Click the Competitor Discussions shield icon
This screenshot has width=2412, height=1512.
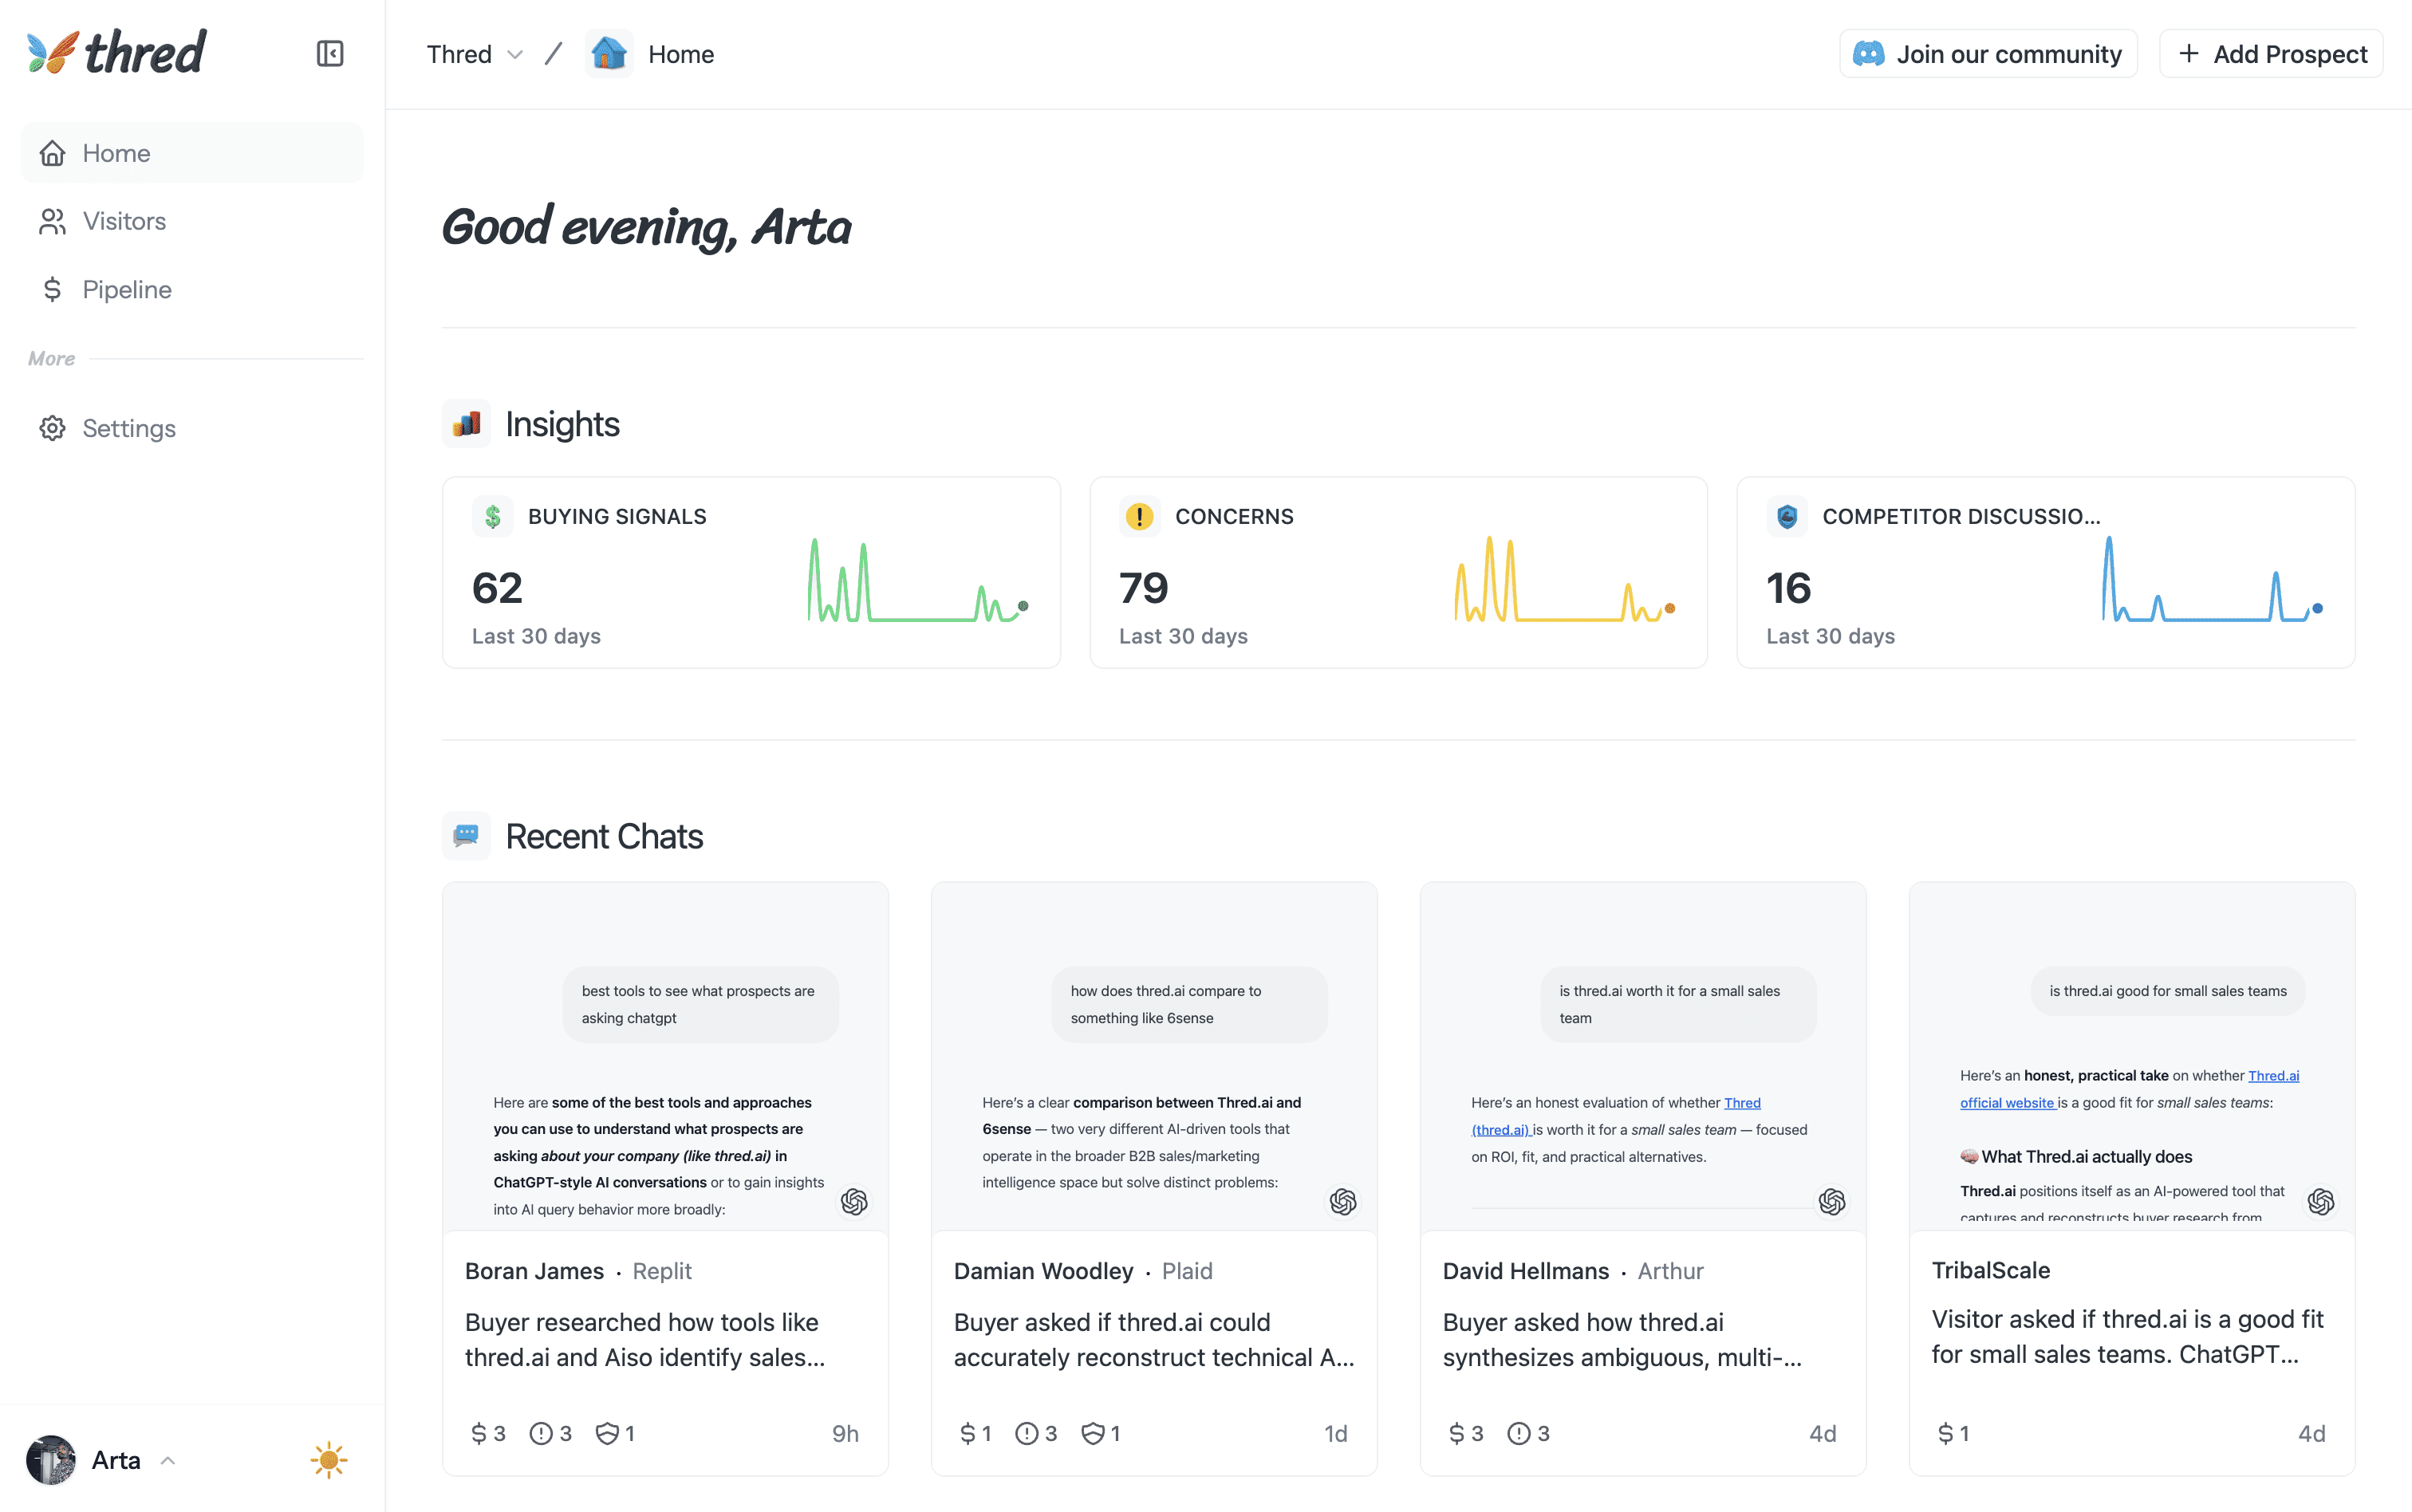pos(1787,516)
